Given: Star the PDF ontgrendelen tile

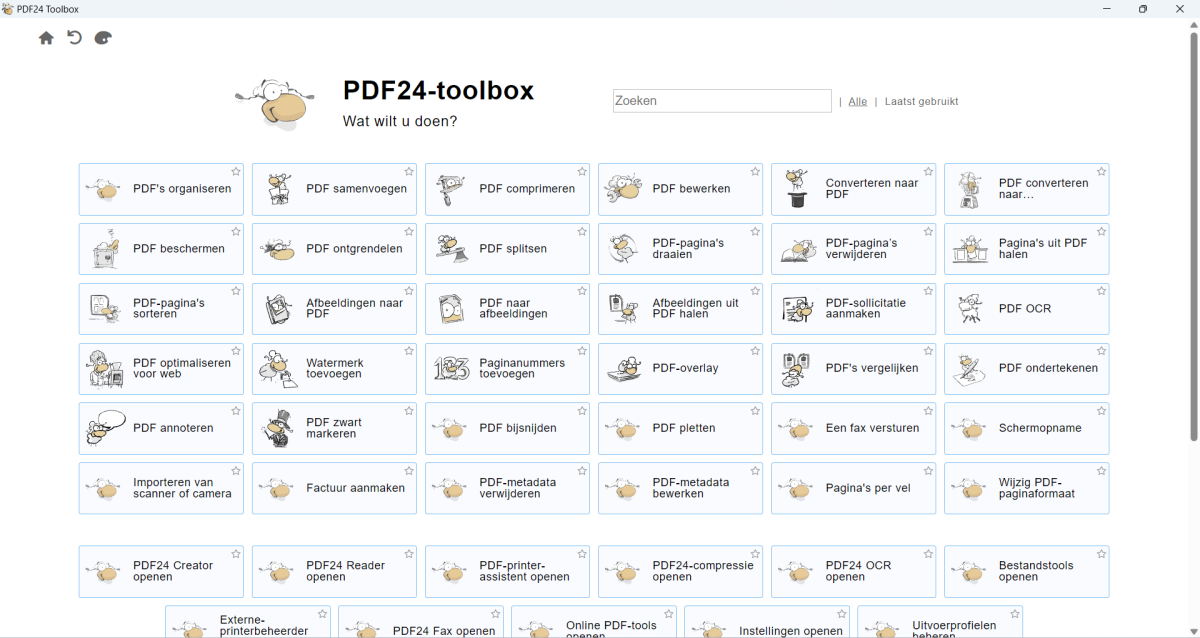Looking at the screenshot, I should click(409, 232).
